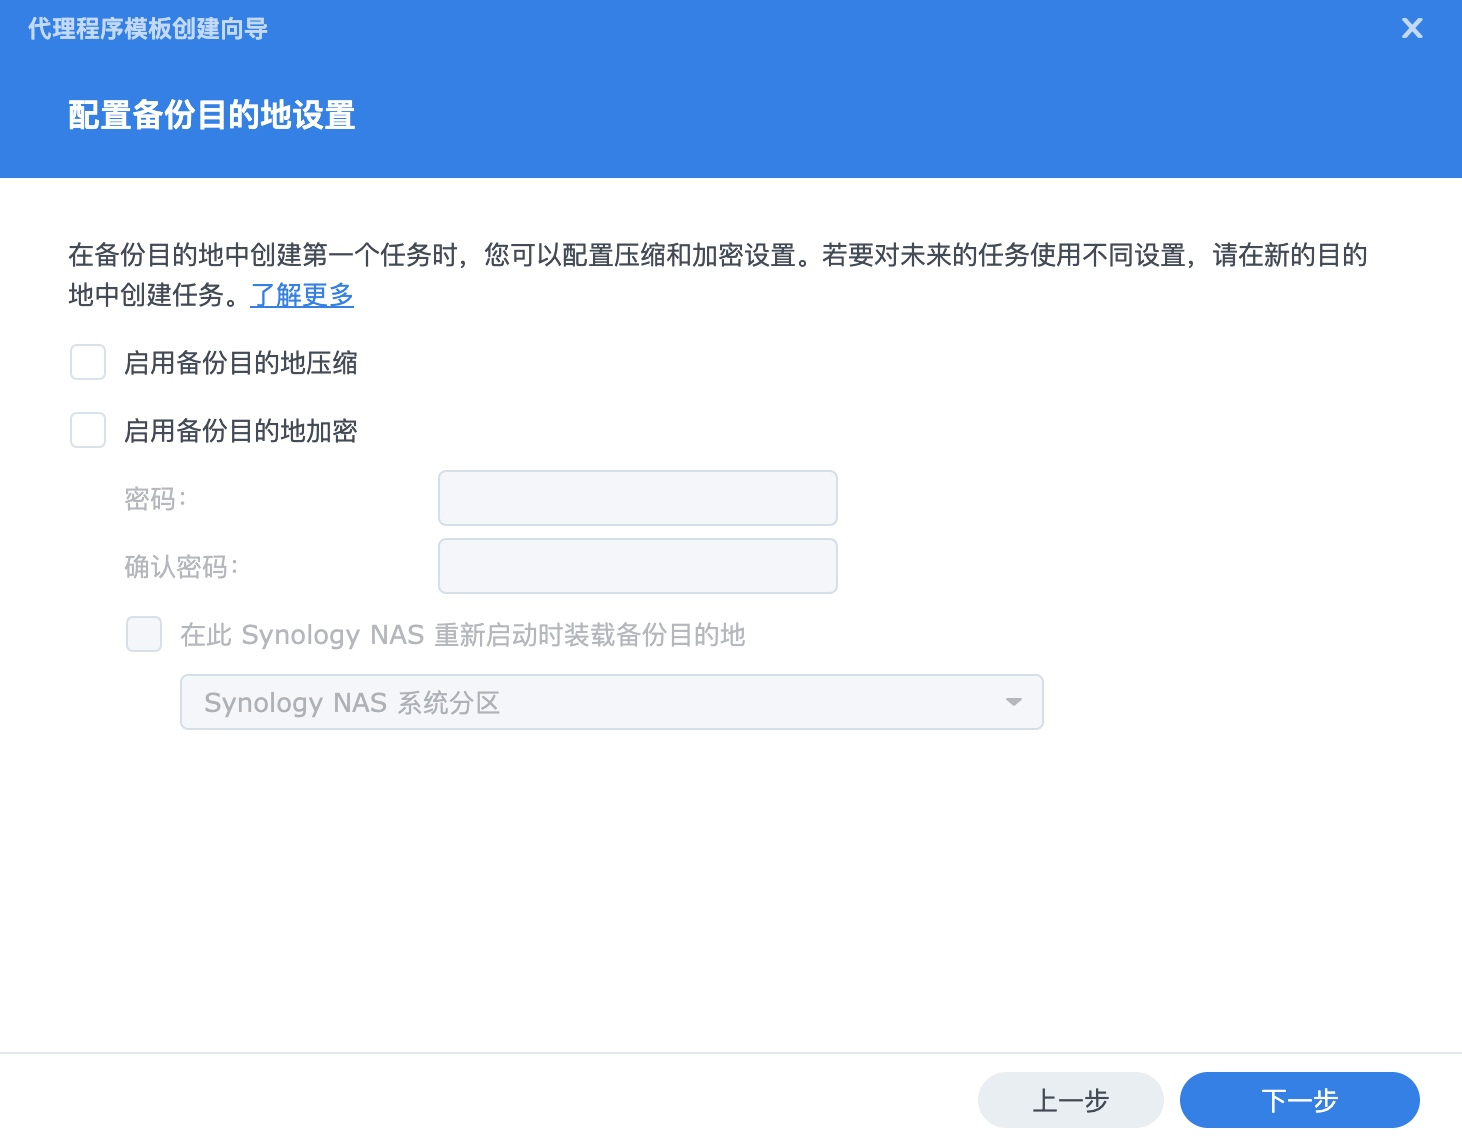Enable 启用备份目的地加密 checkbox
Image resolution: width=1462 pixels, height=1142 pixels.
point(88,430)
